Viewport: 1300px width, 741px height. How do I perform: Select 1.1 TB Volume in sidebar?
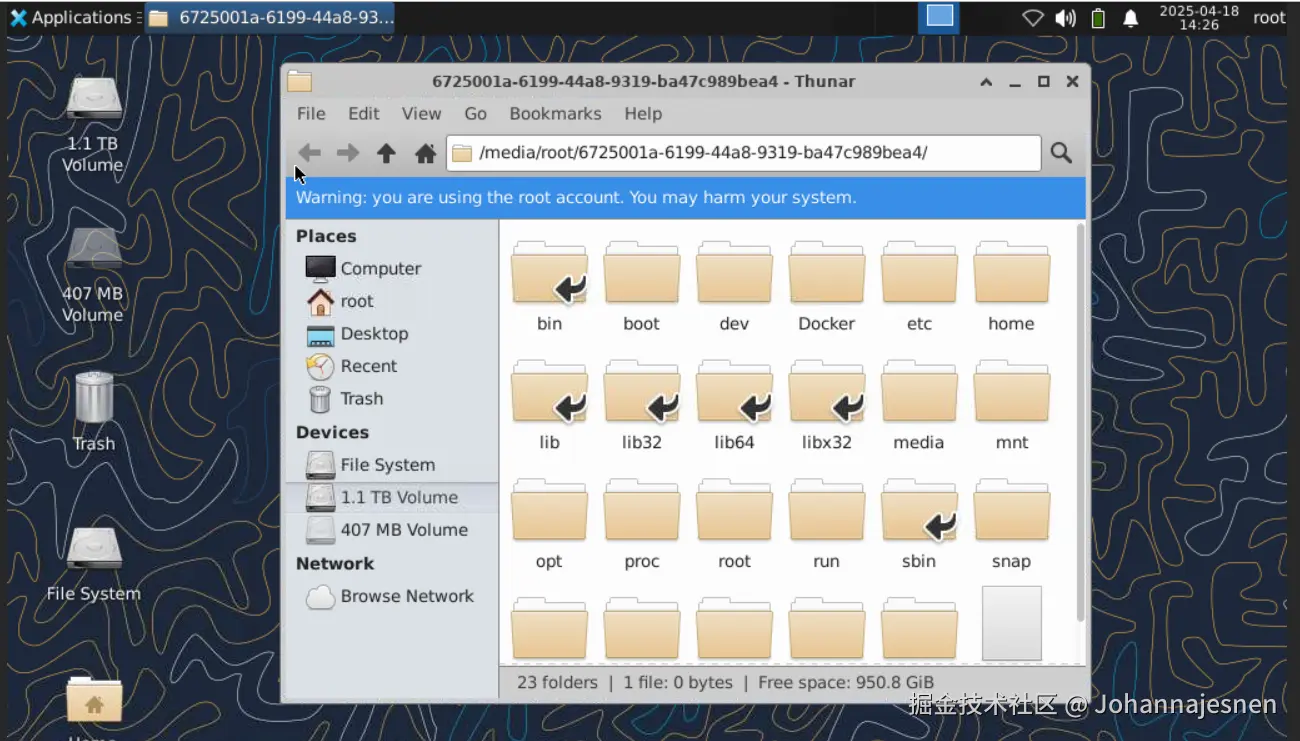[x=391, y=497]
